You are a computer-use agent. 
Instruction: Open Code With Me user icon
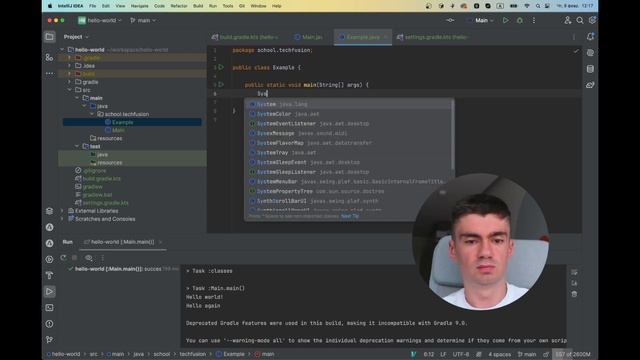(x=567, y=20)
